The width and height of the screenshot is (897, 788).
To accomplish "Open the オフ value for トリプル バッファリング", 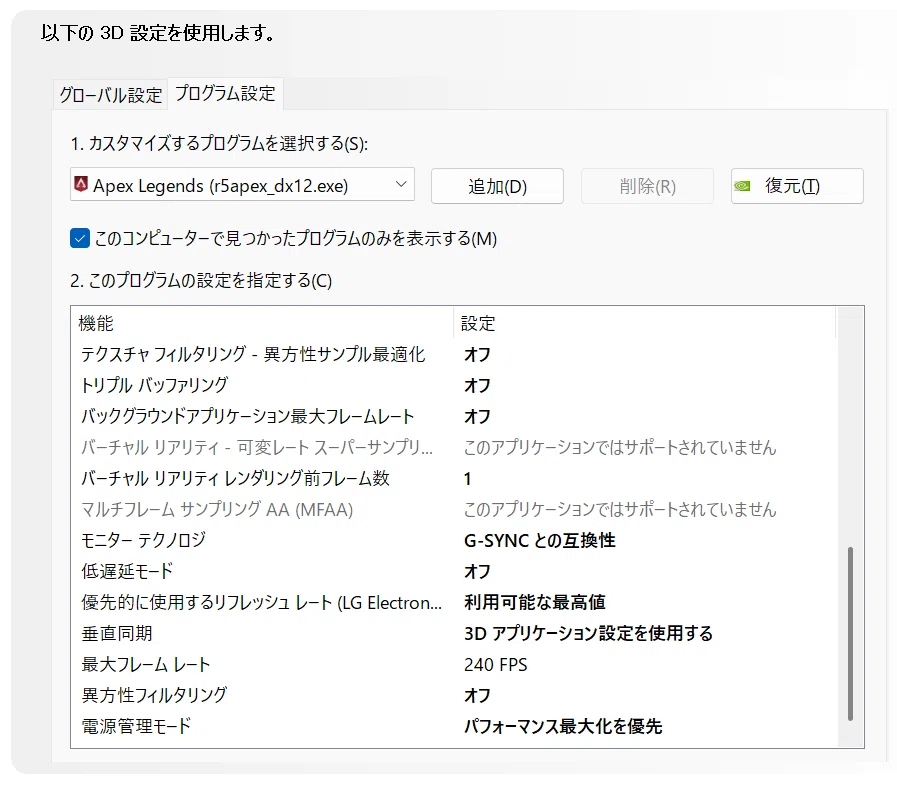I will pos(477,385).
